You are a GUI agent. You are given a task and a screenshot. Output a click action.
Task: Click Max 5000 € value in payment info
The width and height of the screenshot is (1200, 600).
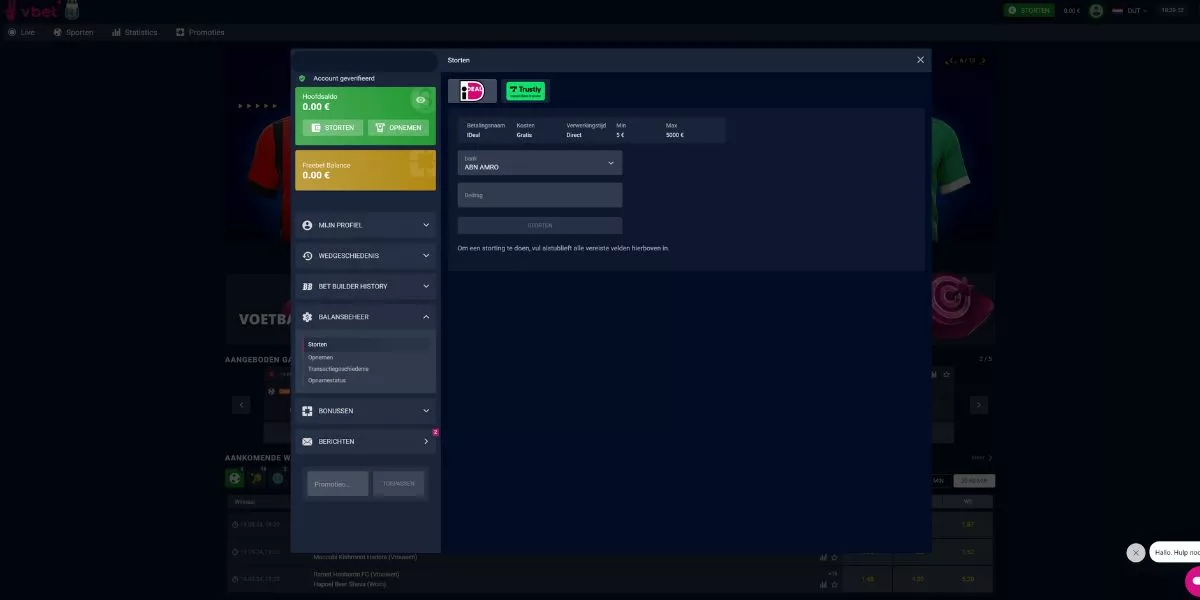675,134
